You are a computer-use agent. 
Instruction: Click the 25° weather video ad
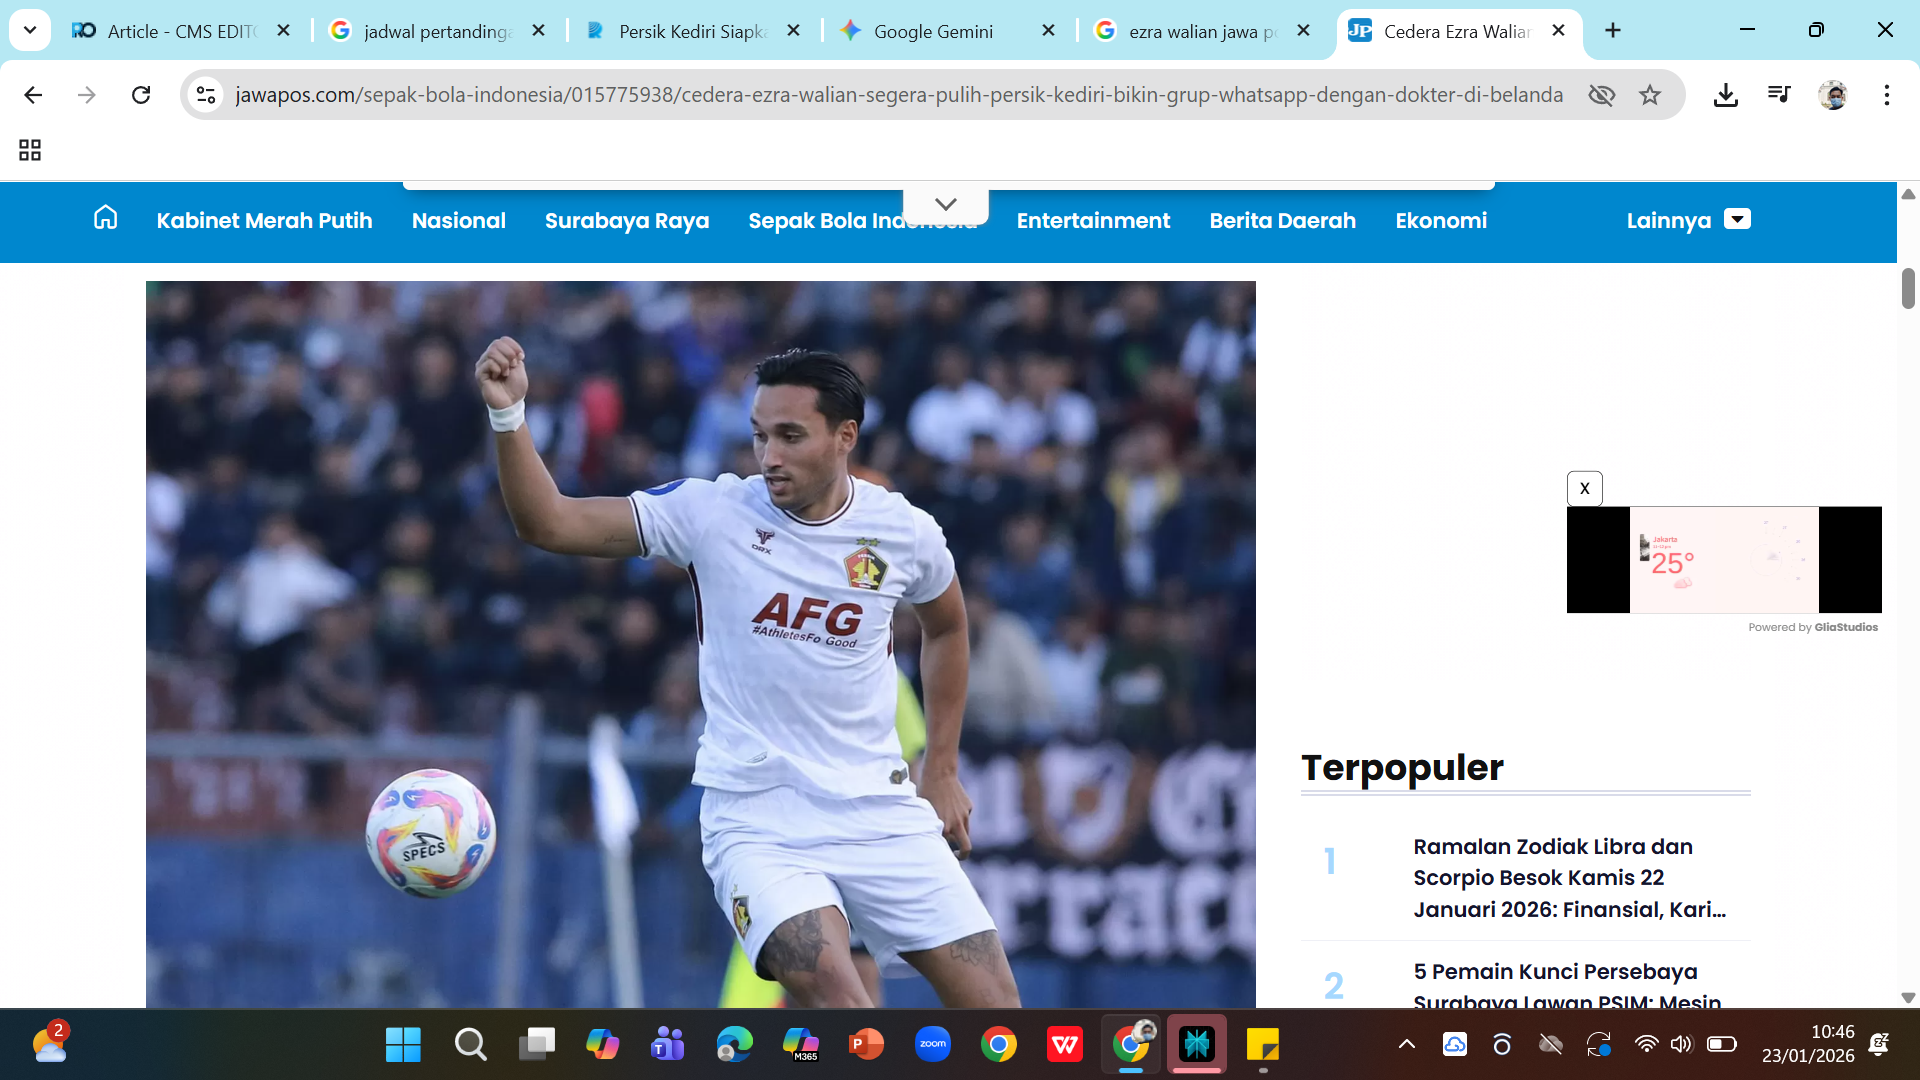pyautogui.click(x=1724, y=560)
